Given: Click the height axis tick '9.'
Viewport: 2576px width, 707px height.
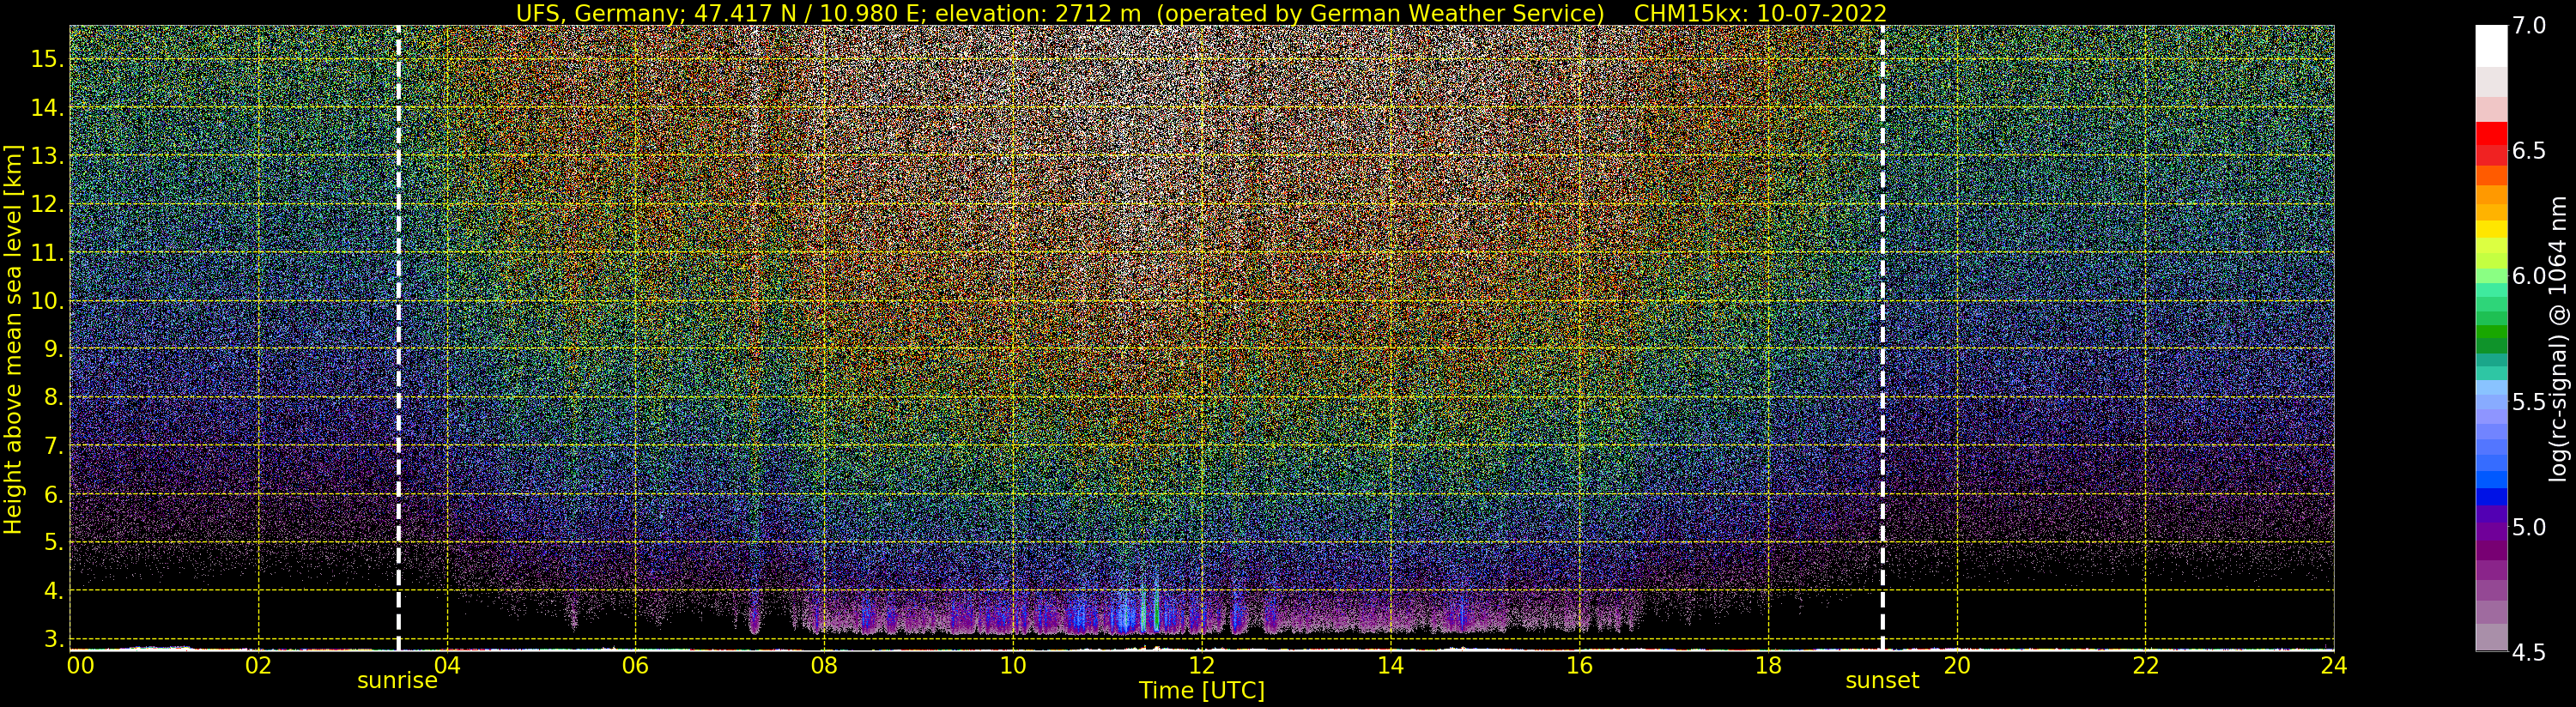Looking at the screenshot, I should pos(53,349).
